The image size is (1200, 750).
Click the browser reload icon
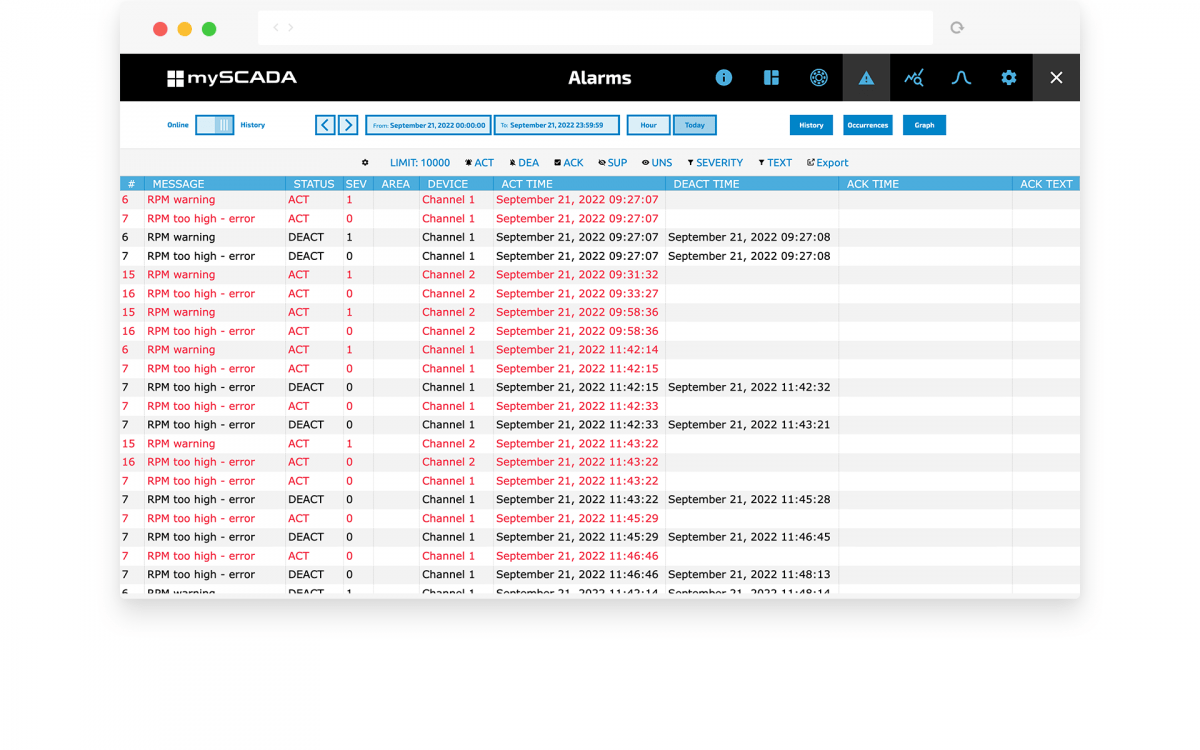(x=957, y=28)
